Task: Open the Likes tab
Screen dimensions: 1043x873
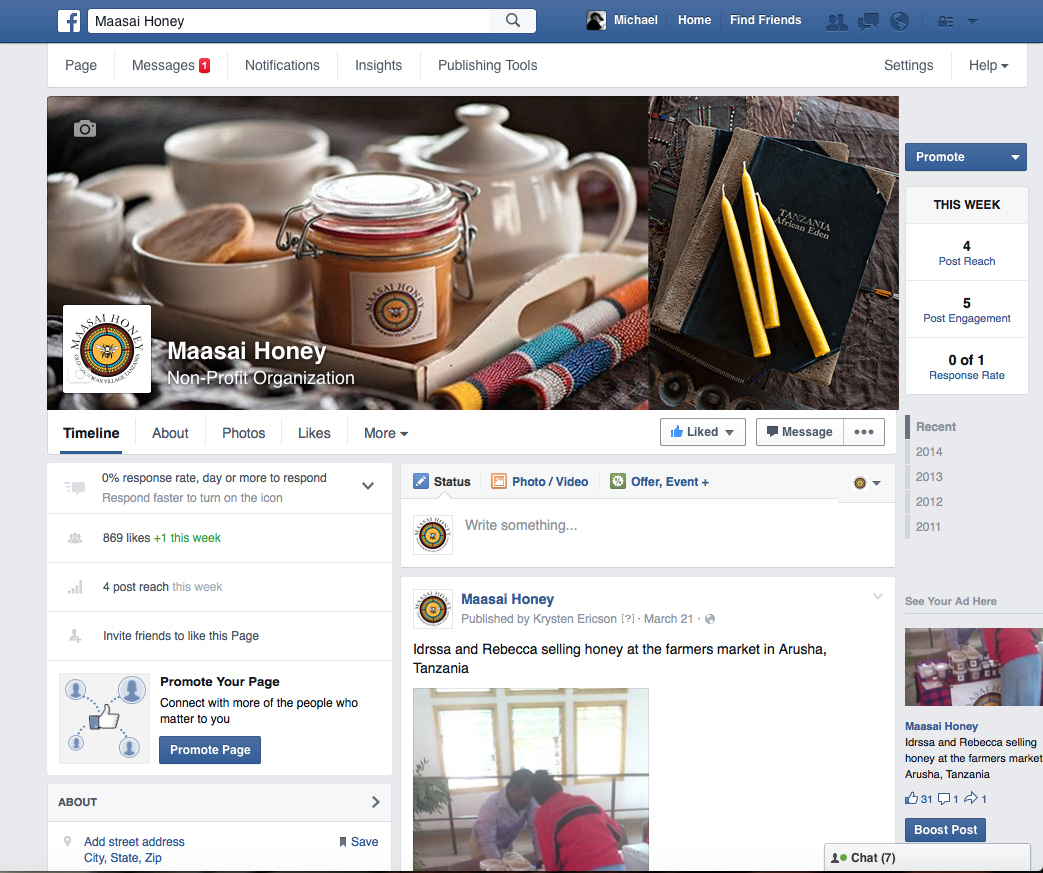Action: pos(314,433)
